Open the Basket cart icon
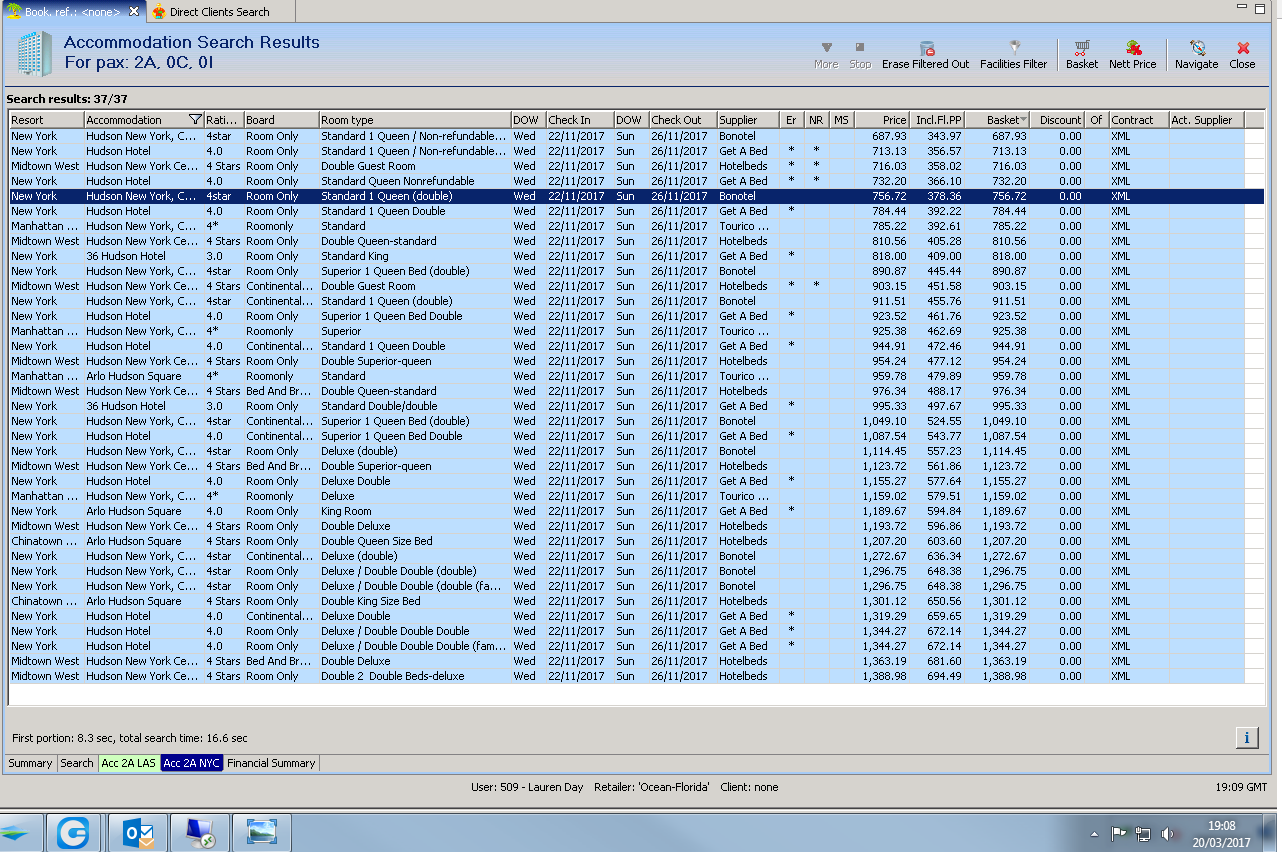Screen dimensions: 1282x852 tap(1082, 48)
